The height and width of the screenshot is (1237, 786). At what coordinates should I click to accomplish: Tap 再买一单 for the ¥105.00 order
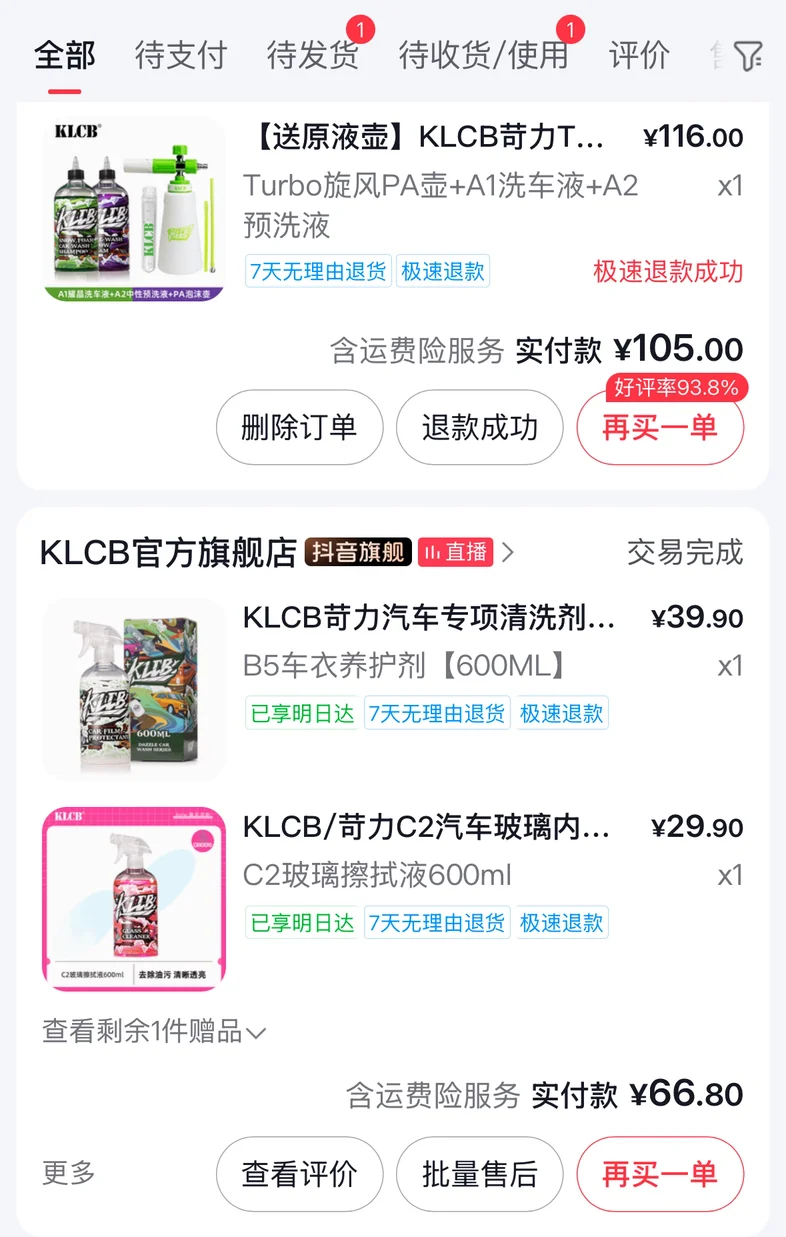point(660,428)
